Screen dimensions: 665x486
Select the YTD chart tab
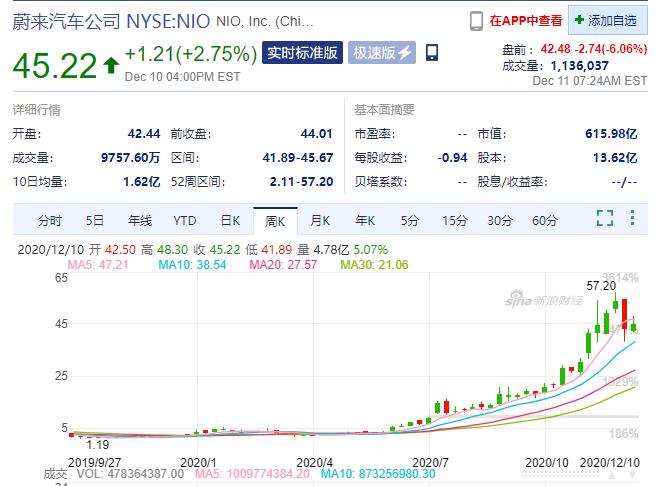185,221
